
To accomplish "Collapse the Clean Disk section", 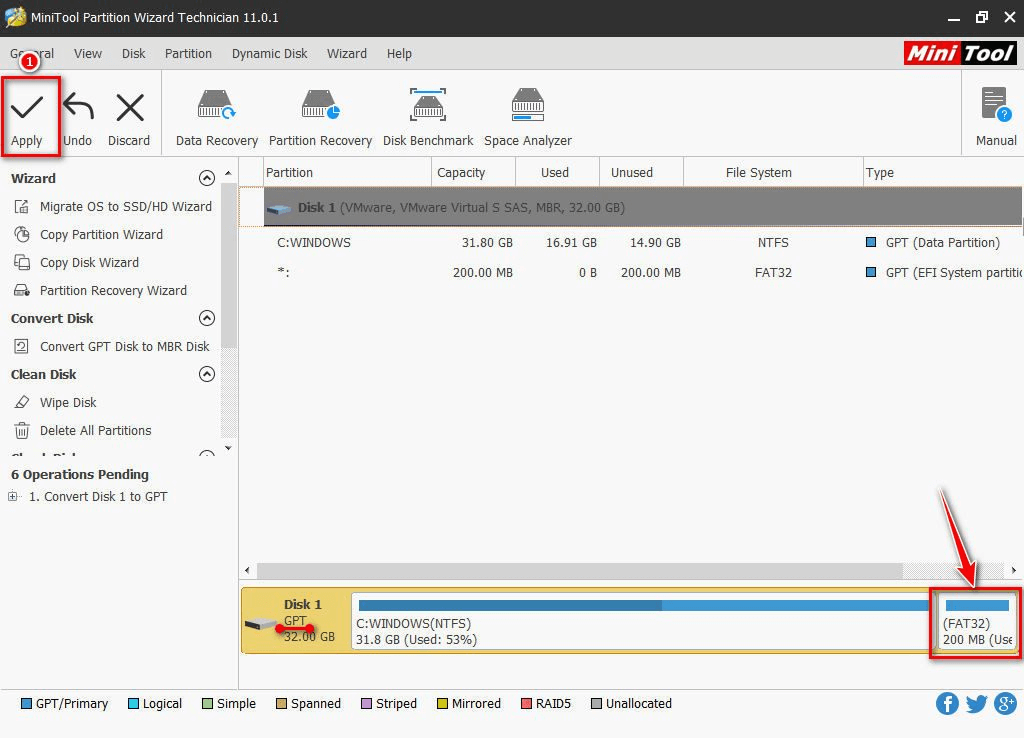I will click(206, 374).
